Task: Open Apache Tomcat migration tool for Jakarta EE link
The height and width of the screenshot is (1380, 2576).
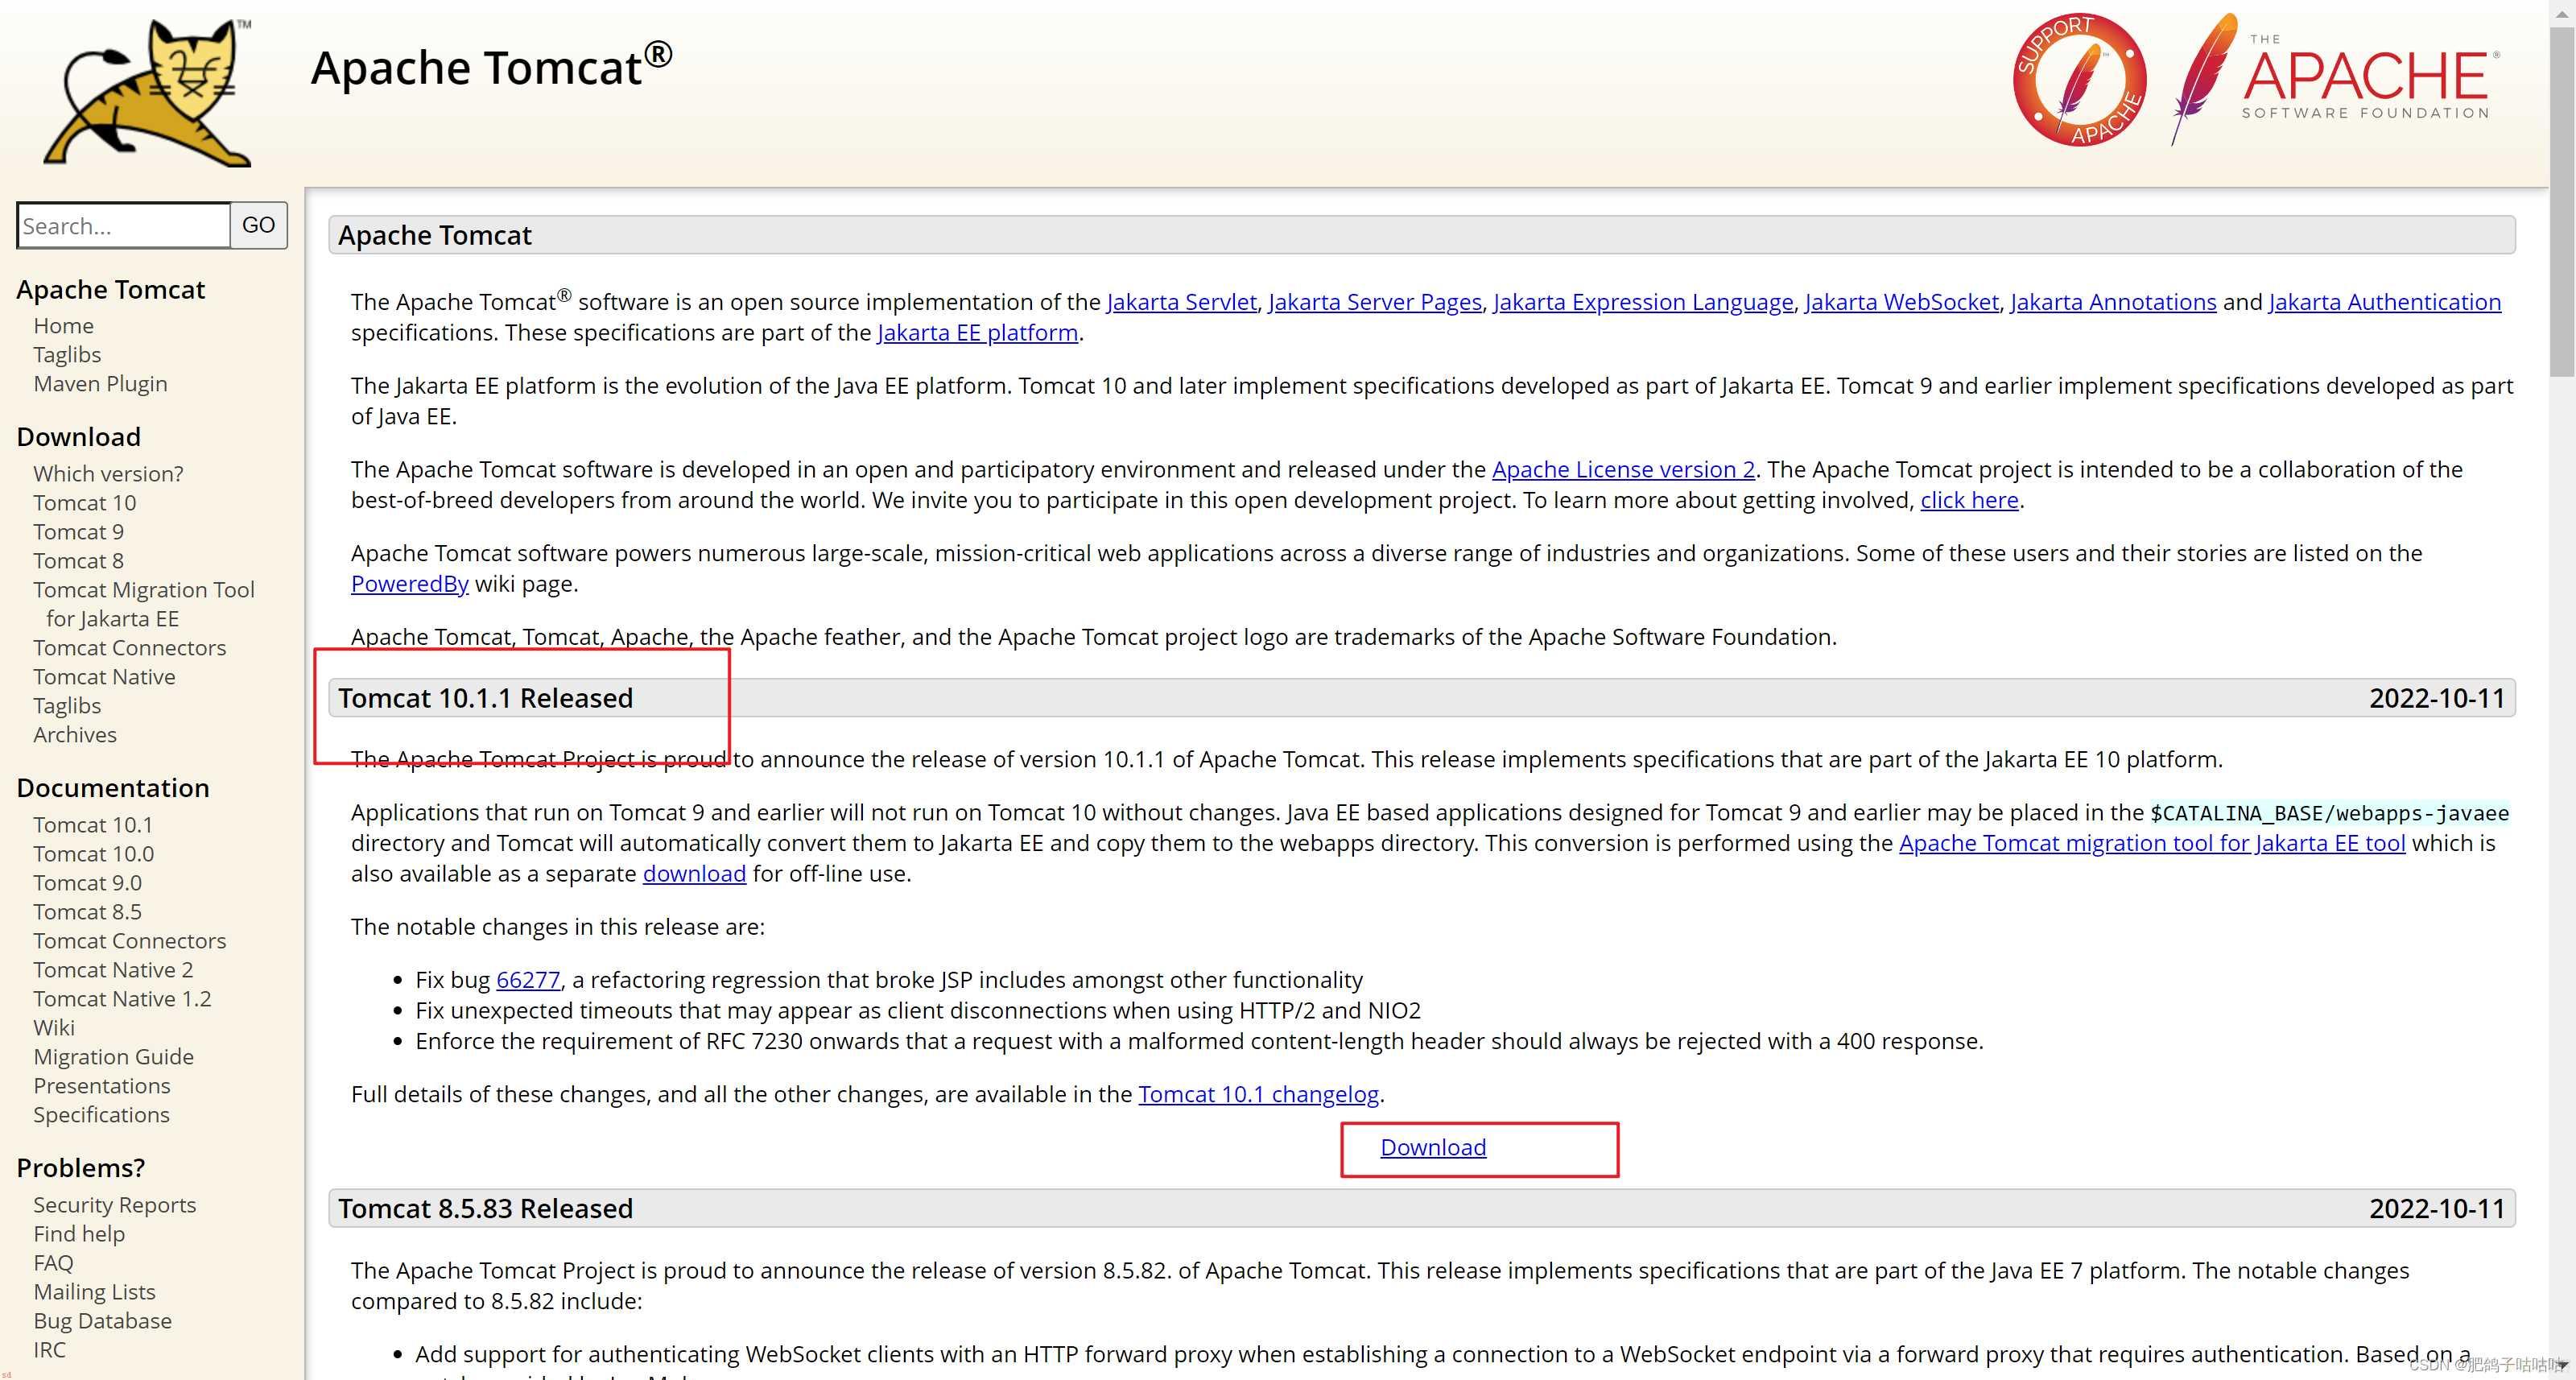Action: [2152, 843]
